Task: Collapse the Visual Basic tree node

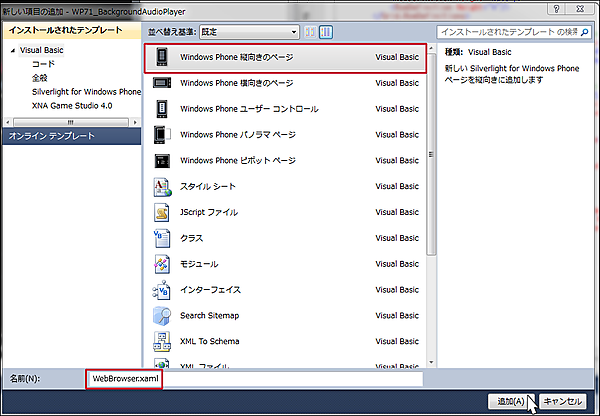Action: pyautogui.click(x=13, y=51)
